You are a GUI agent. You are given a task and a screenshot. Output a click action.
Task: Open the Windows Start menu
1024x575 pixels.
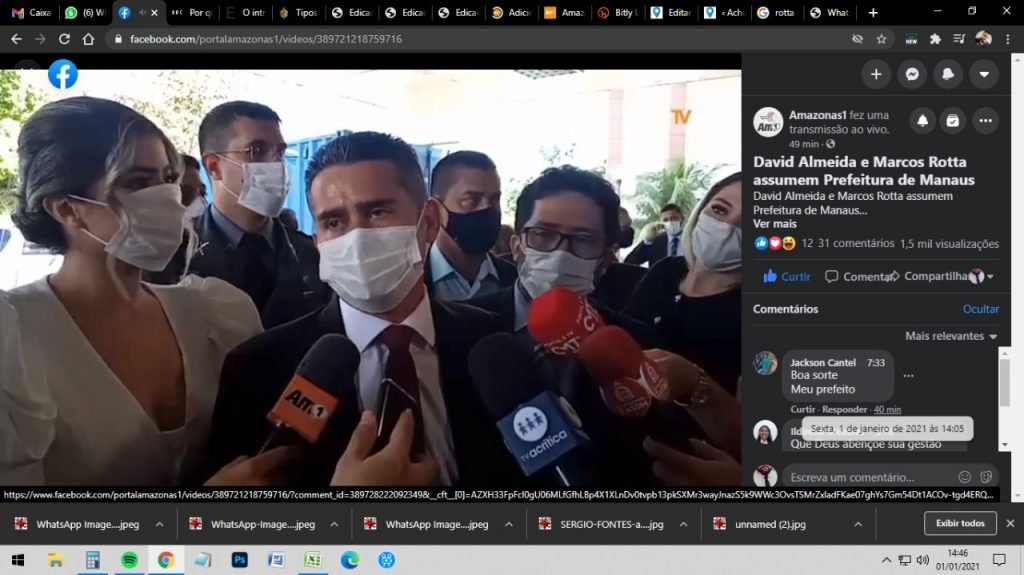[18, 560]
